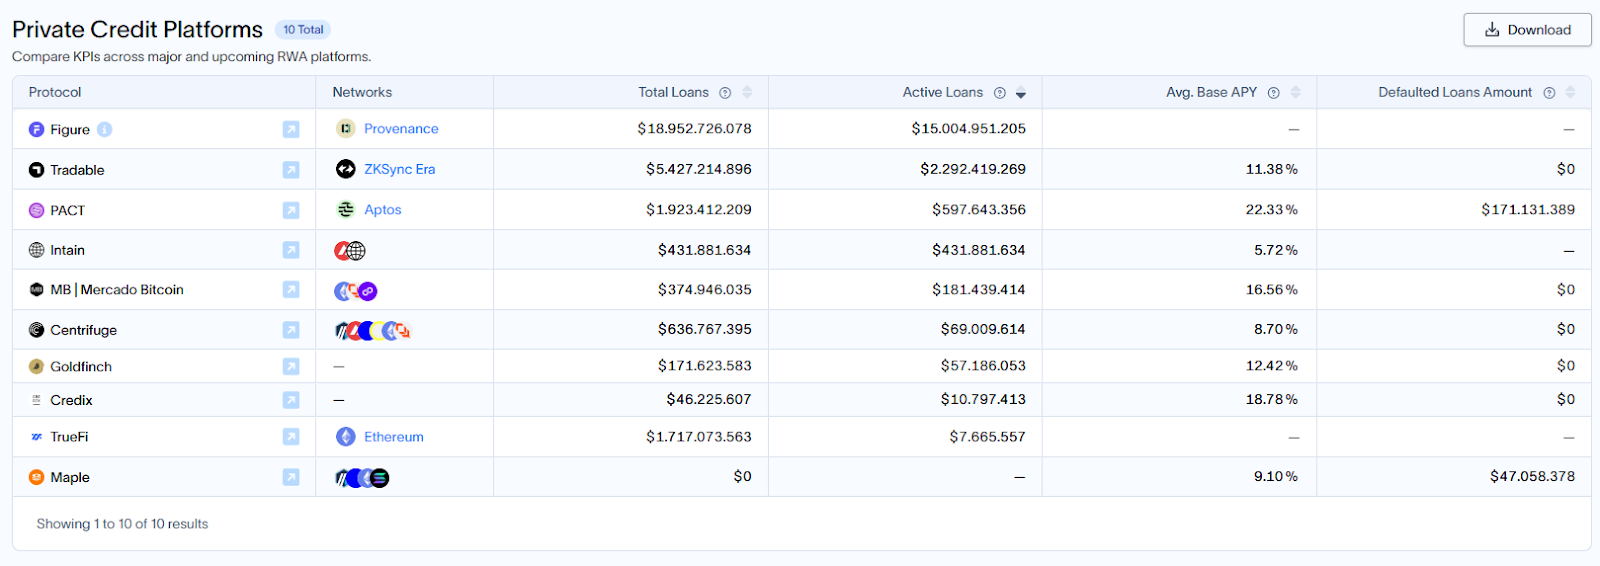This screenshot has height=566, width=1600.
Task: Click Maple's defaulted amount $47.058.378
Action: point(1532,477)
